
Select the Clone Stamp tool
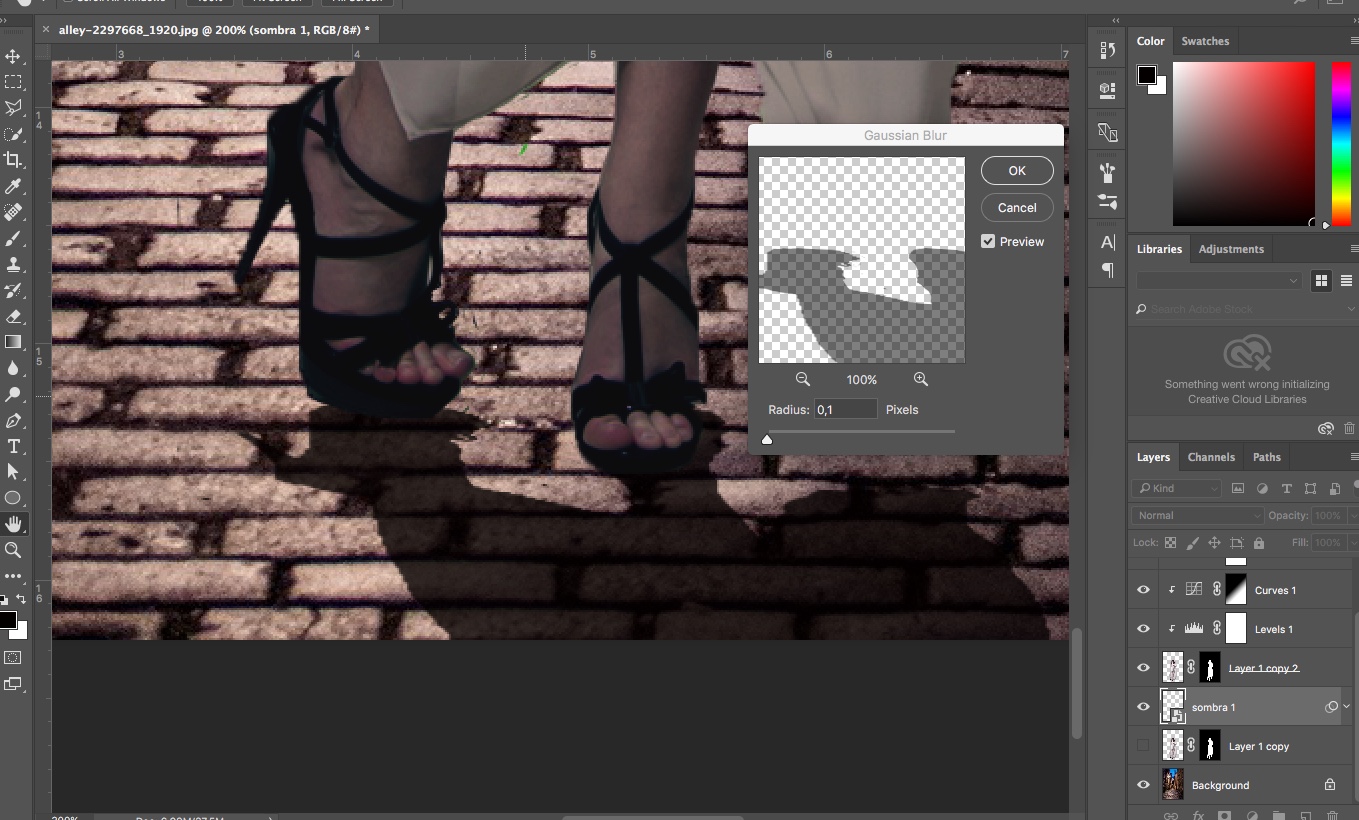tap(13, 264)
